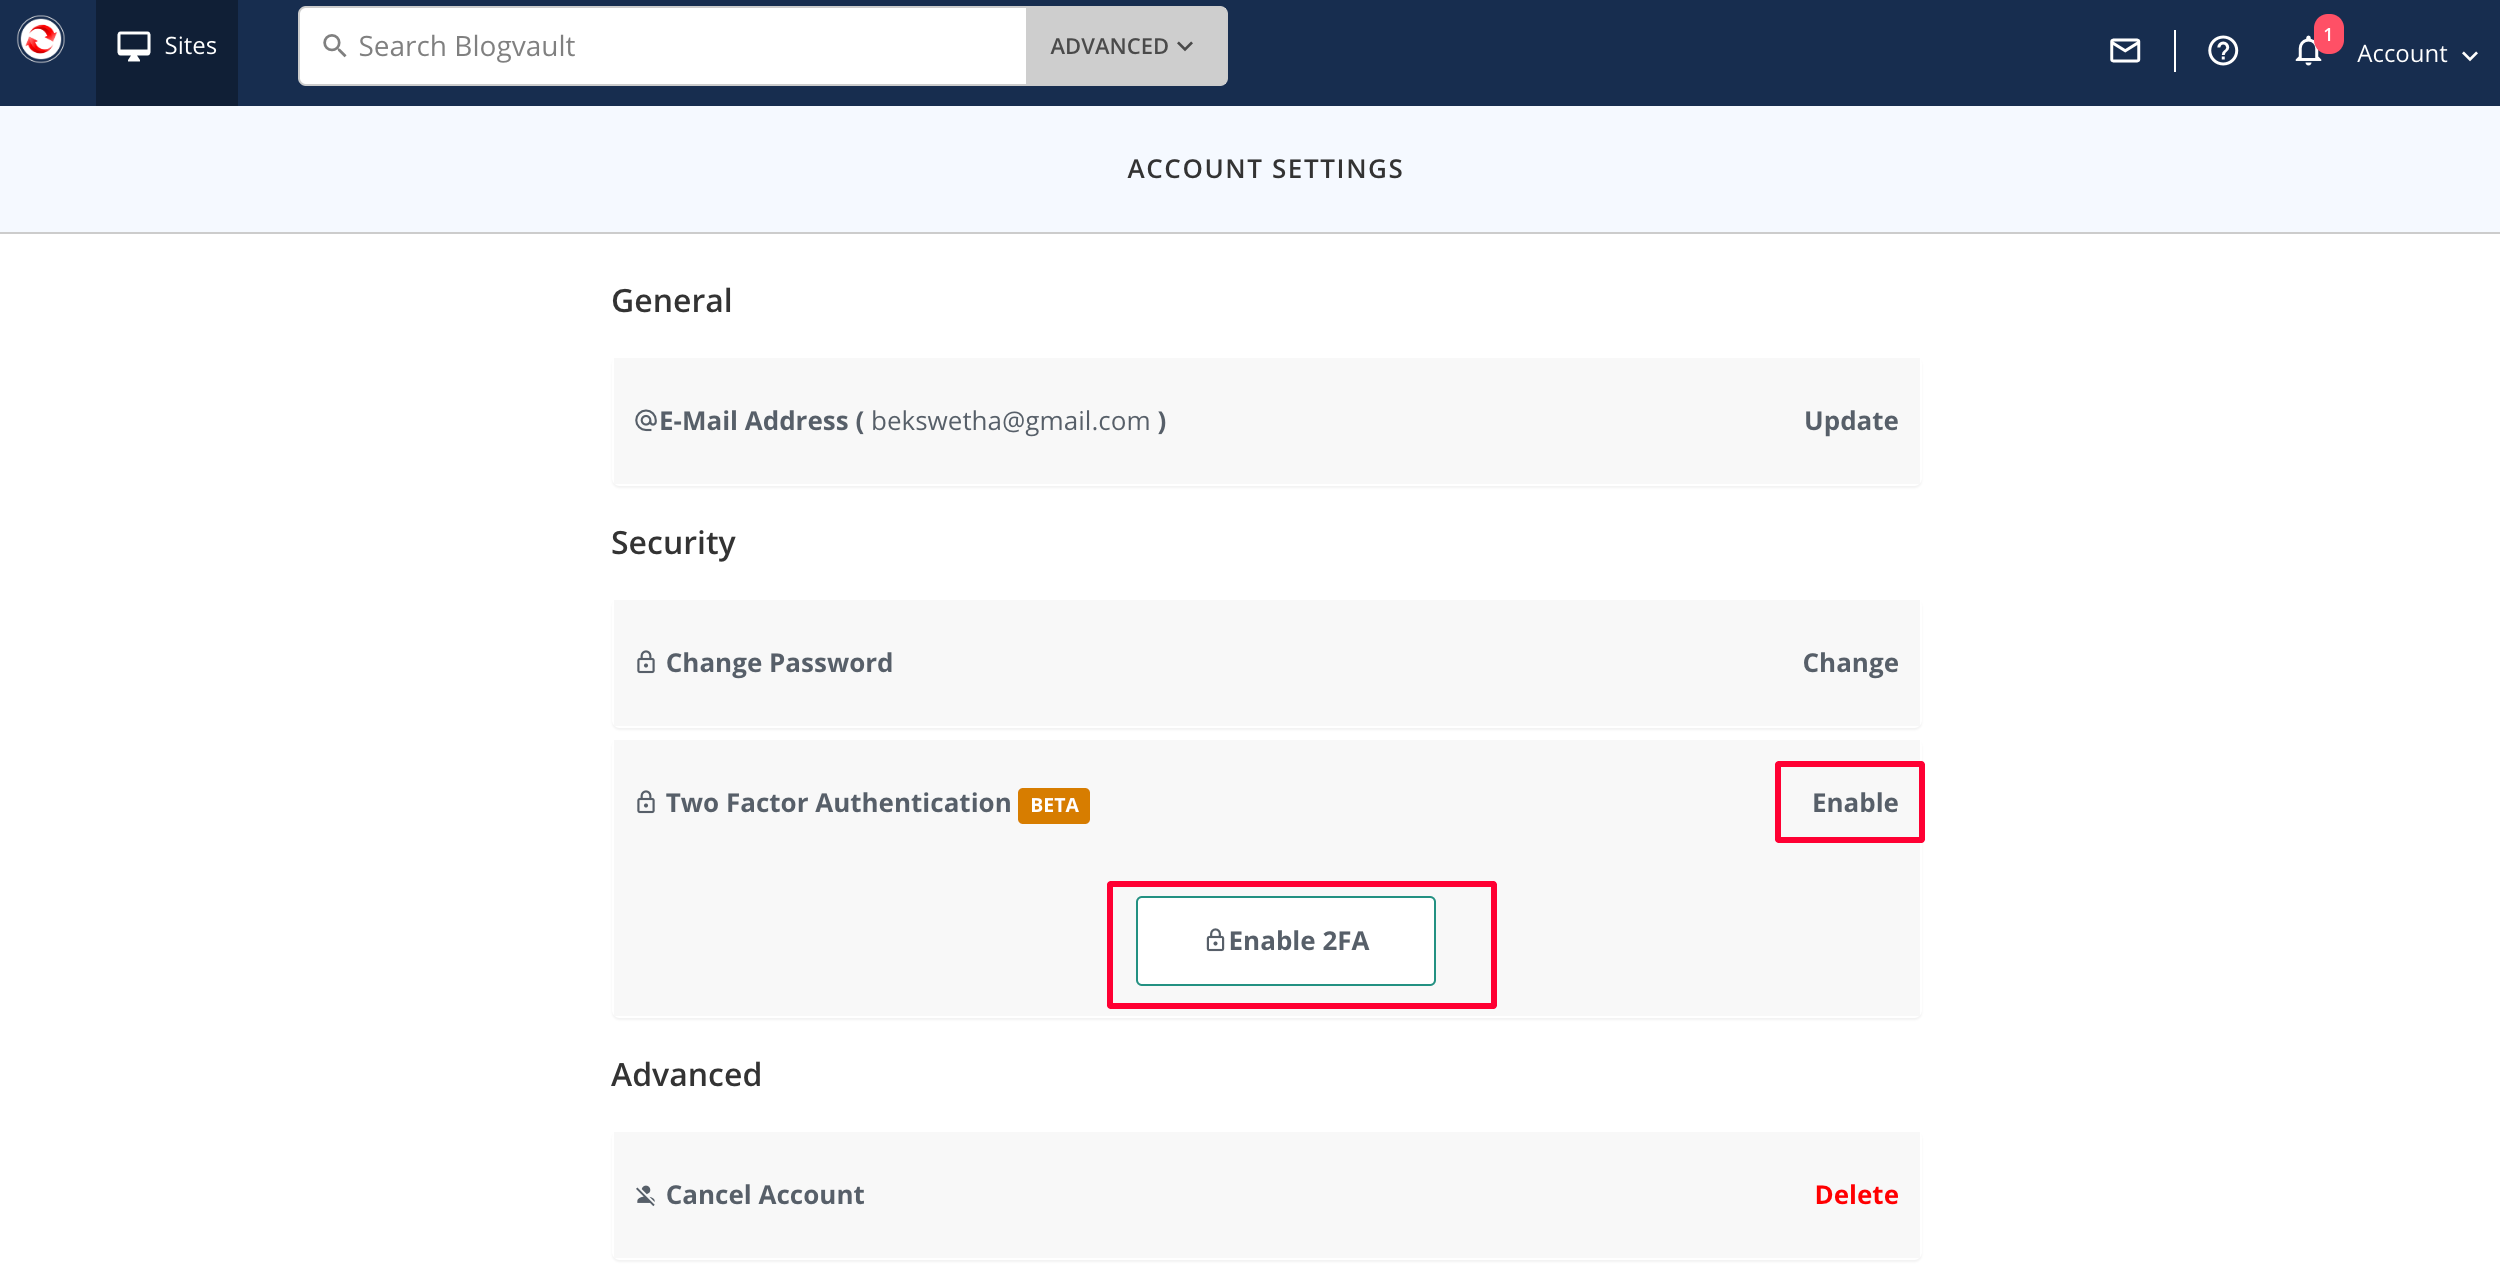The image size is (2500, 1274).
Task: Click the lock icon beside Change Password
Action: pyautogui.click(x=646, y=662)
